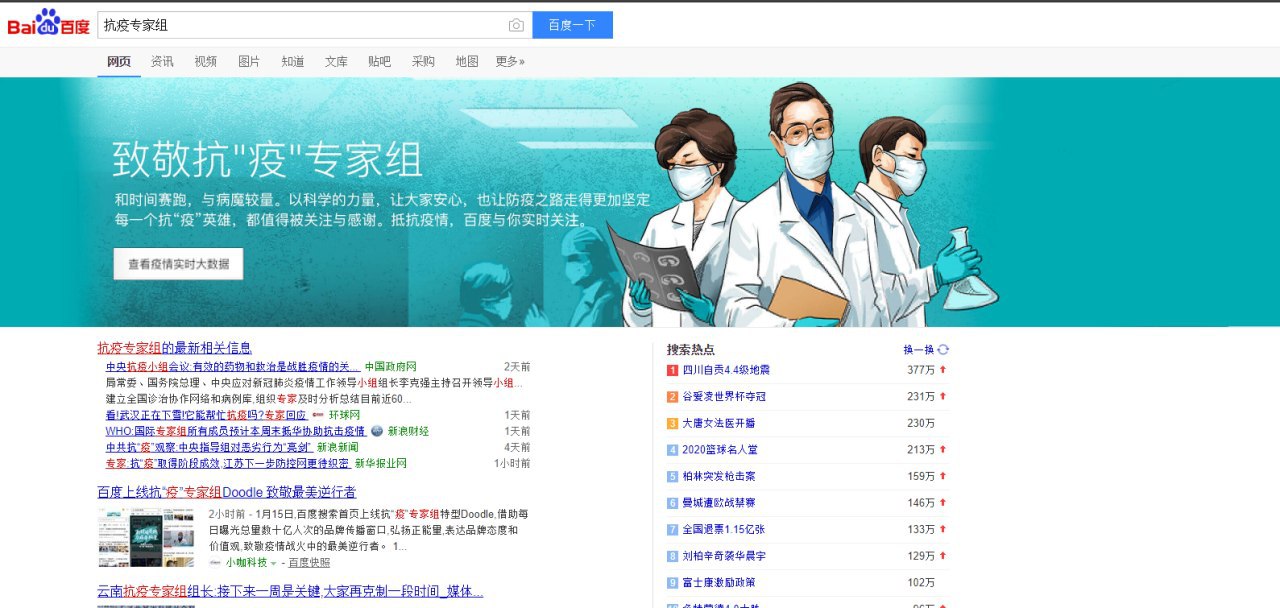Open hot search 刘柏辛奇袭华晨宇

pos(724,556)
